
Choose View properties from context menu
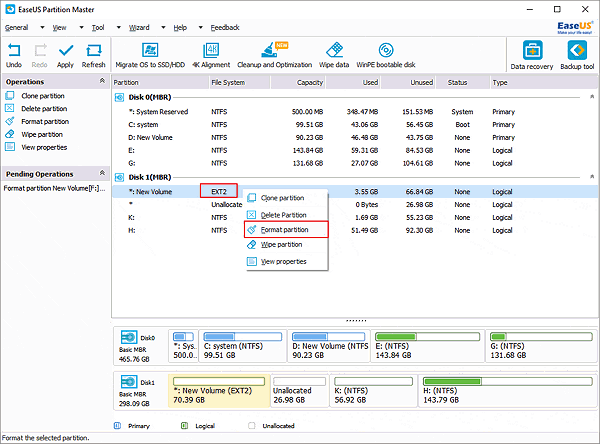[286, 262]
